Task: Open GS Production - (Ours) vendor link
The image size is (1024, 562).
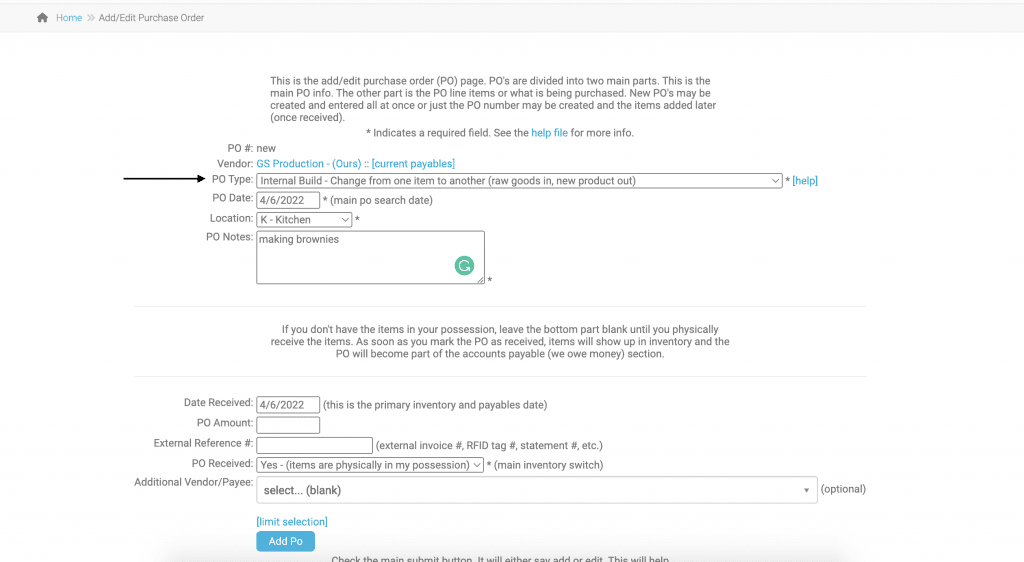Action: point(308,164)
